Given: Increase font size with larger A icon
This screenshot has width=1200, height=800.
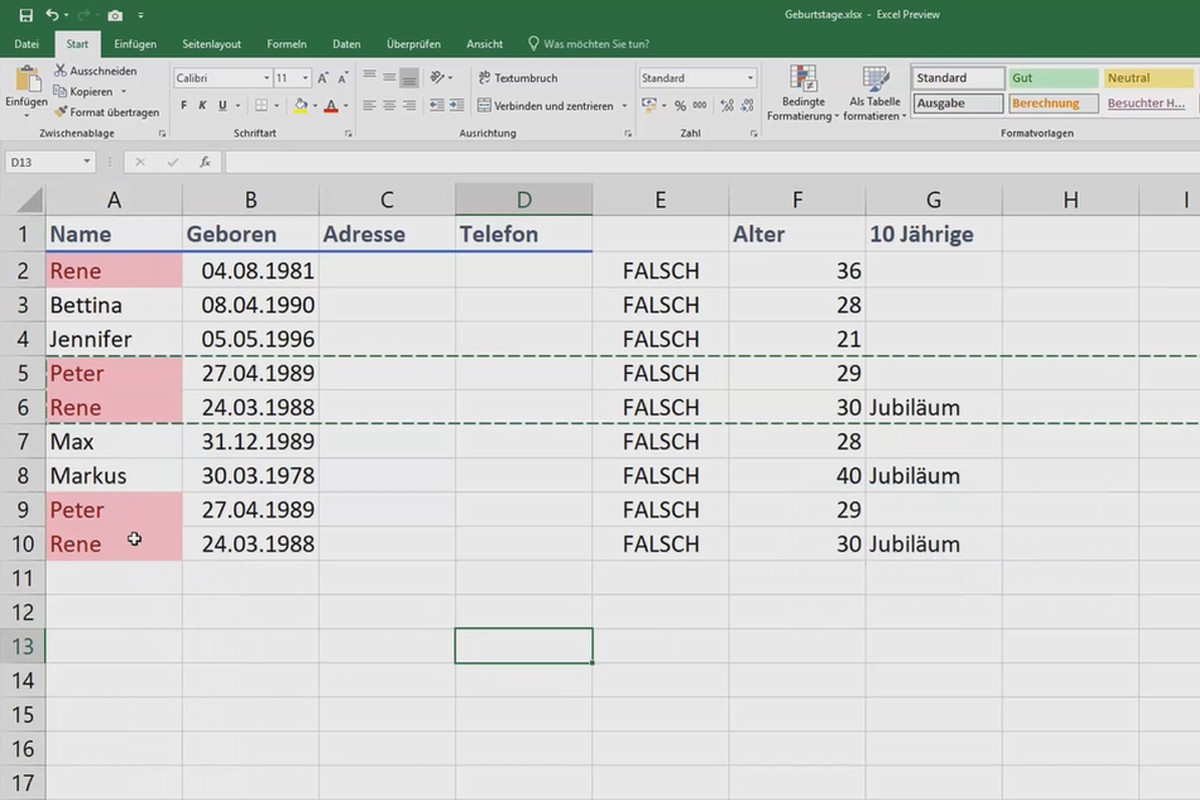Looking at the screenshot, I should [323, 78].
